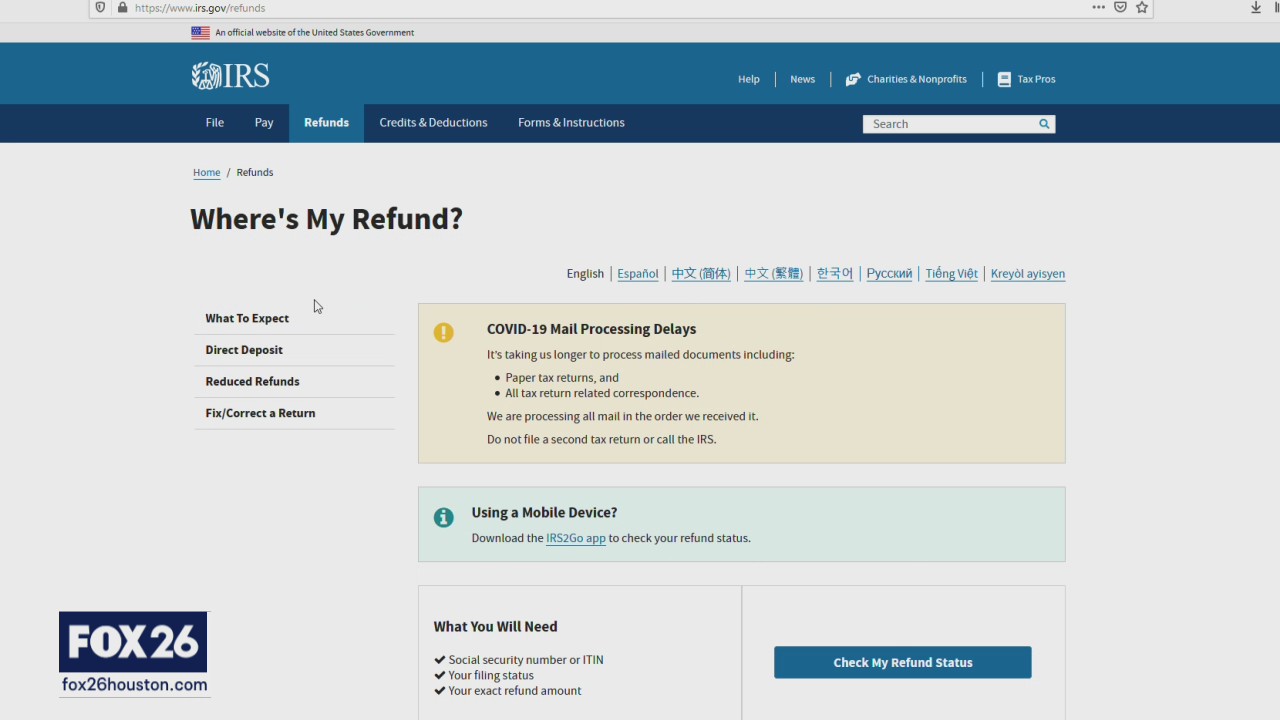Click the COVID-19 alert exclamation icon
Viewport: 1280px width, 720px height.
[443, 332]
